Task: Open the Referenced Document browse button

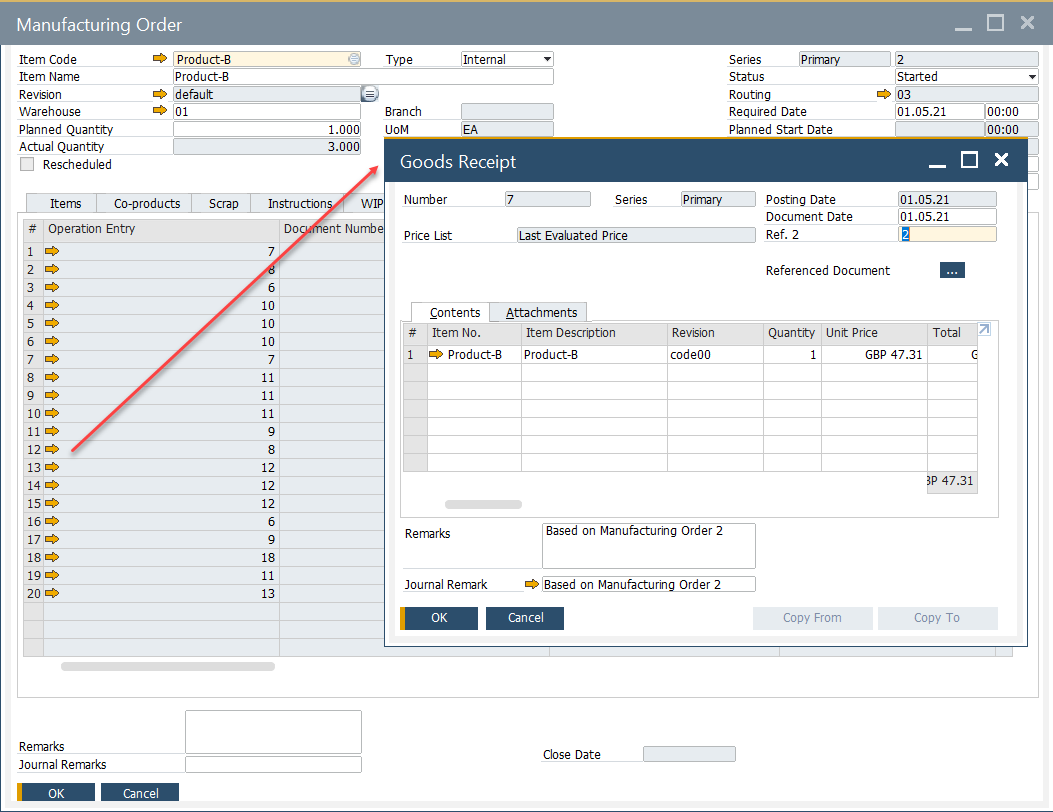Action: 951,270
